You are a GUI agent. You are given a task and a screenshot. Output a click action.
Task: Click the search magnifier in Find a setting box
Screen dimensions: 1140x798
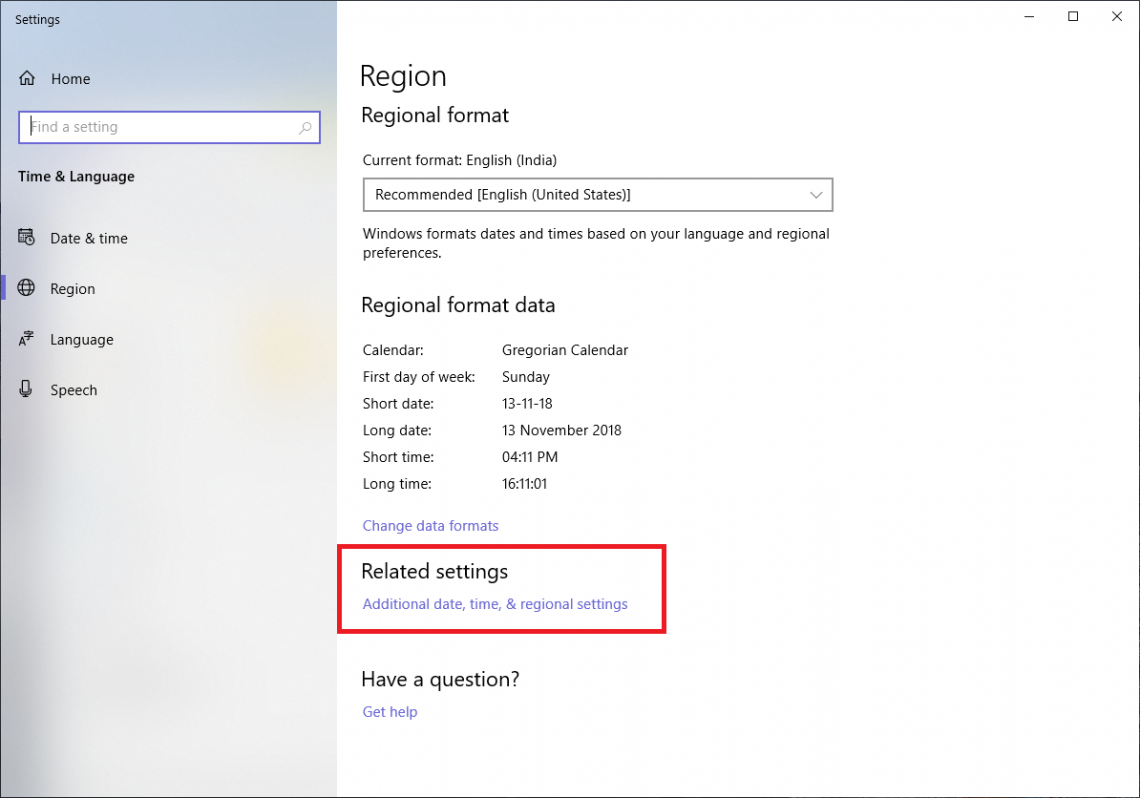pos(305,127)
